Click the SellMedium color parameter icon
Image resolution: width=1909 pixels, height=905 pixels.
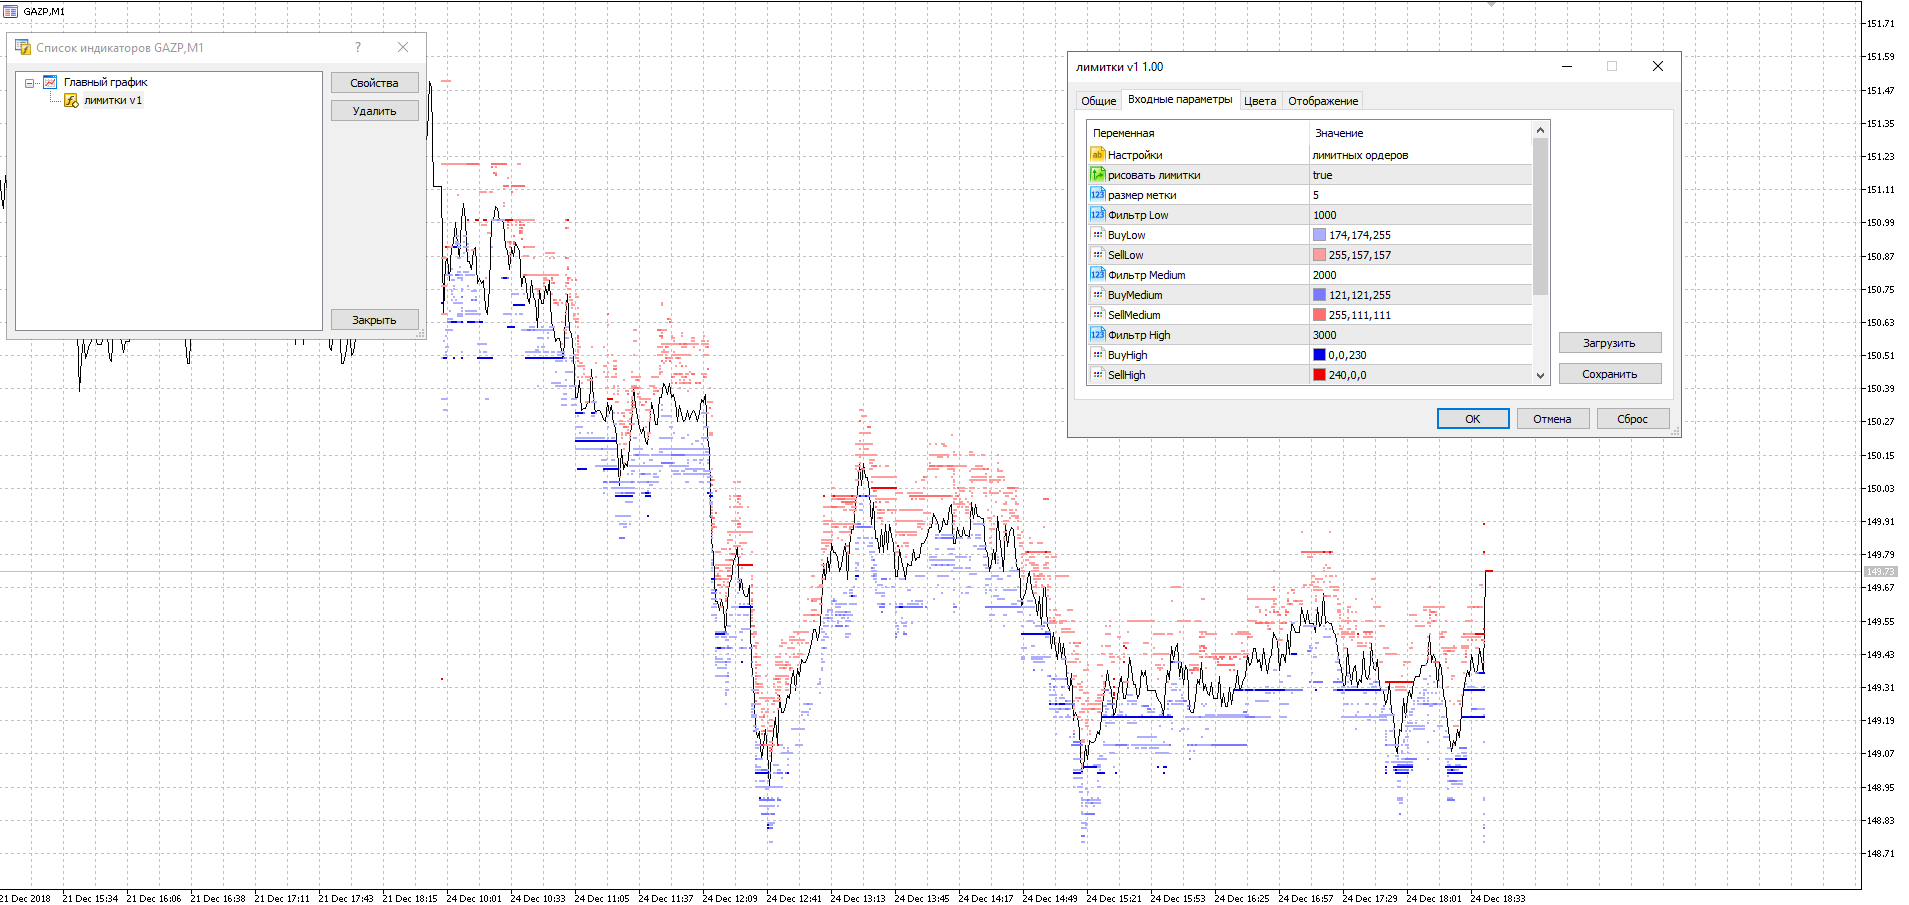(1097, 315)
